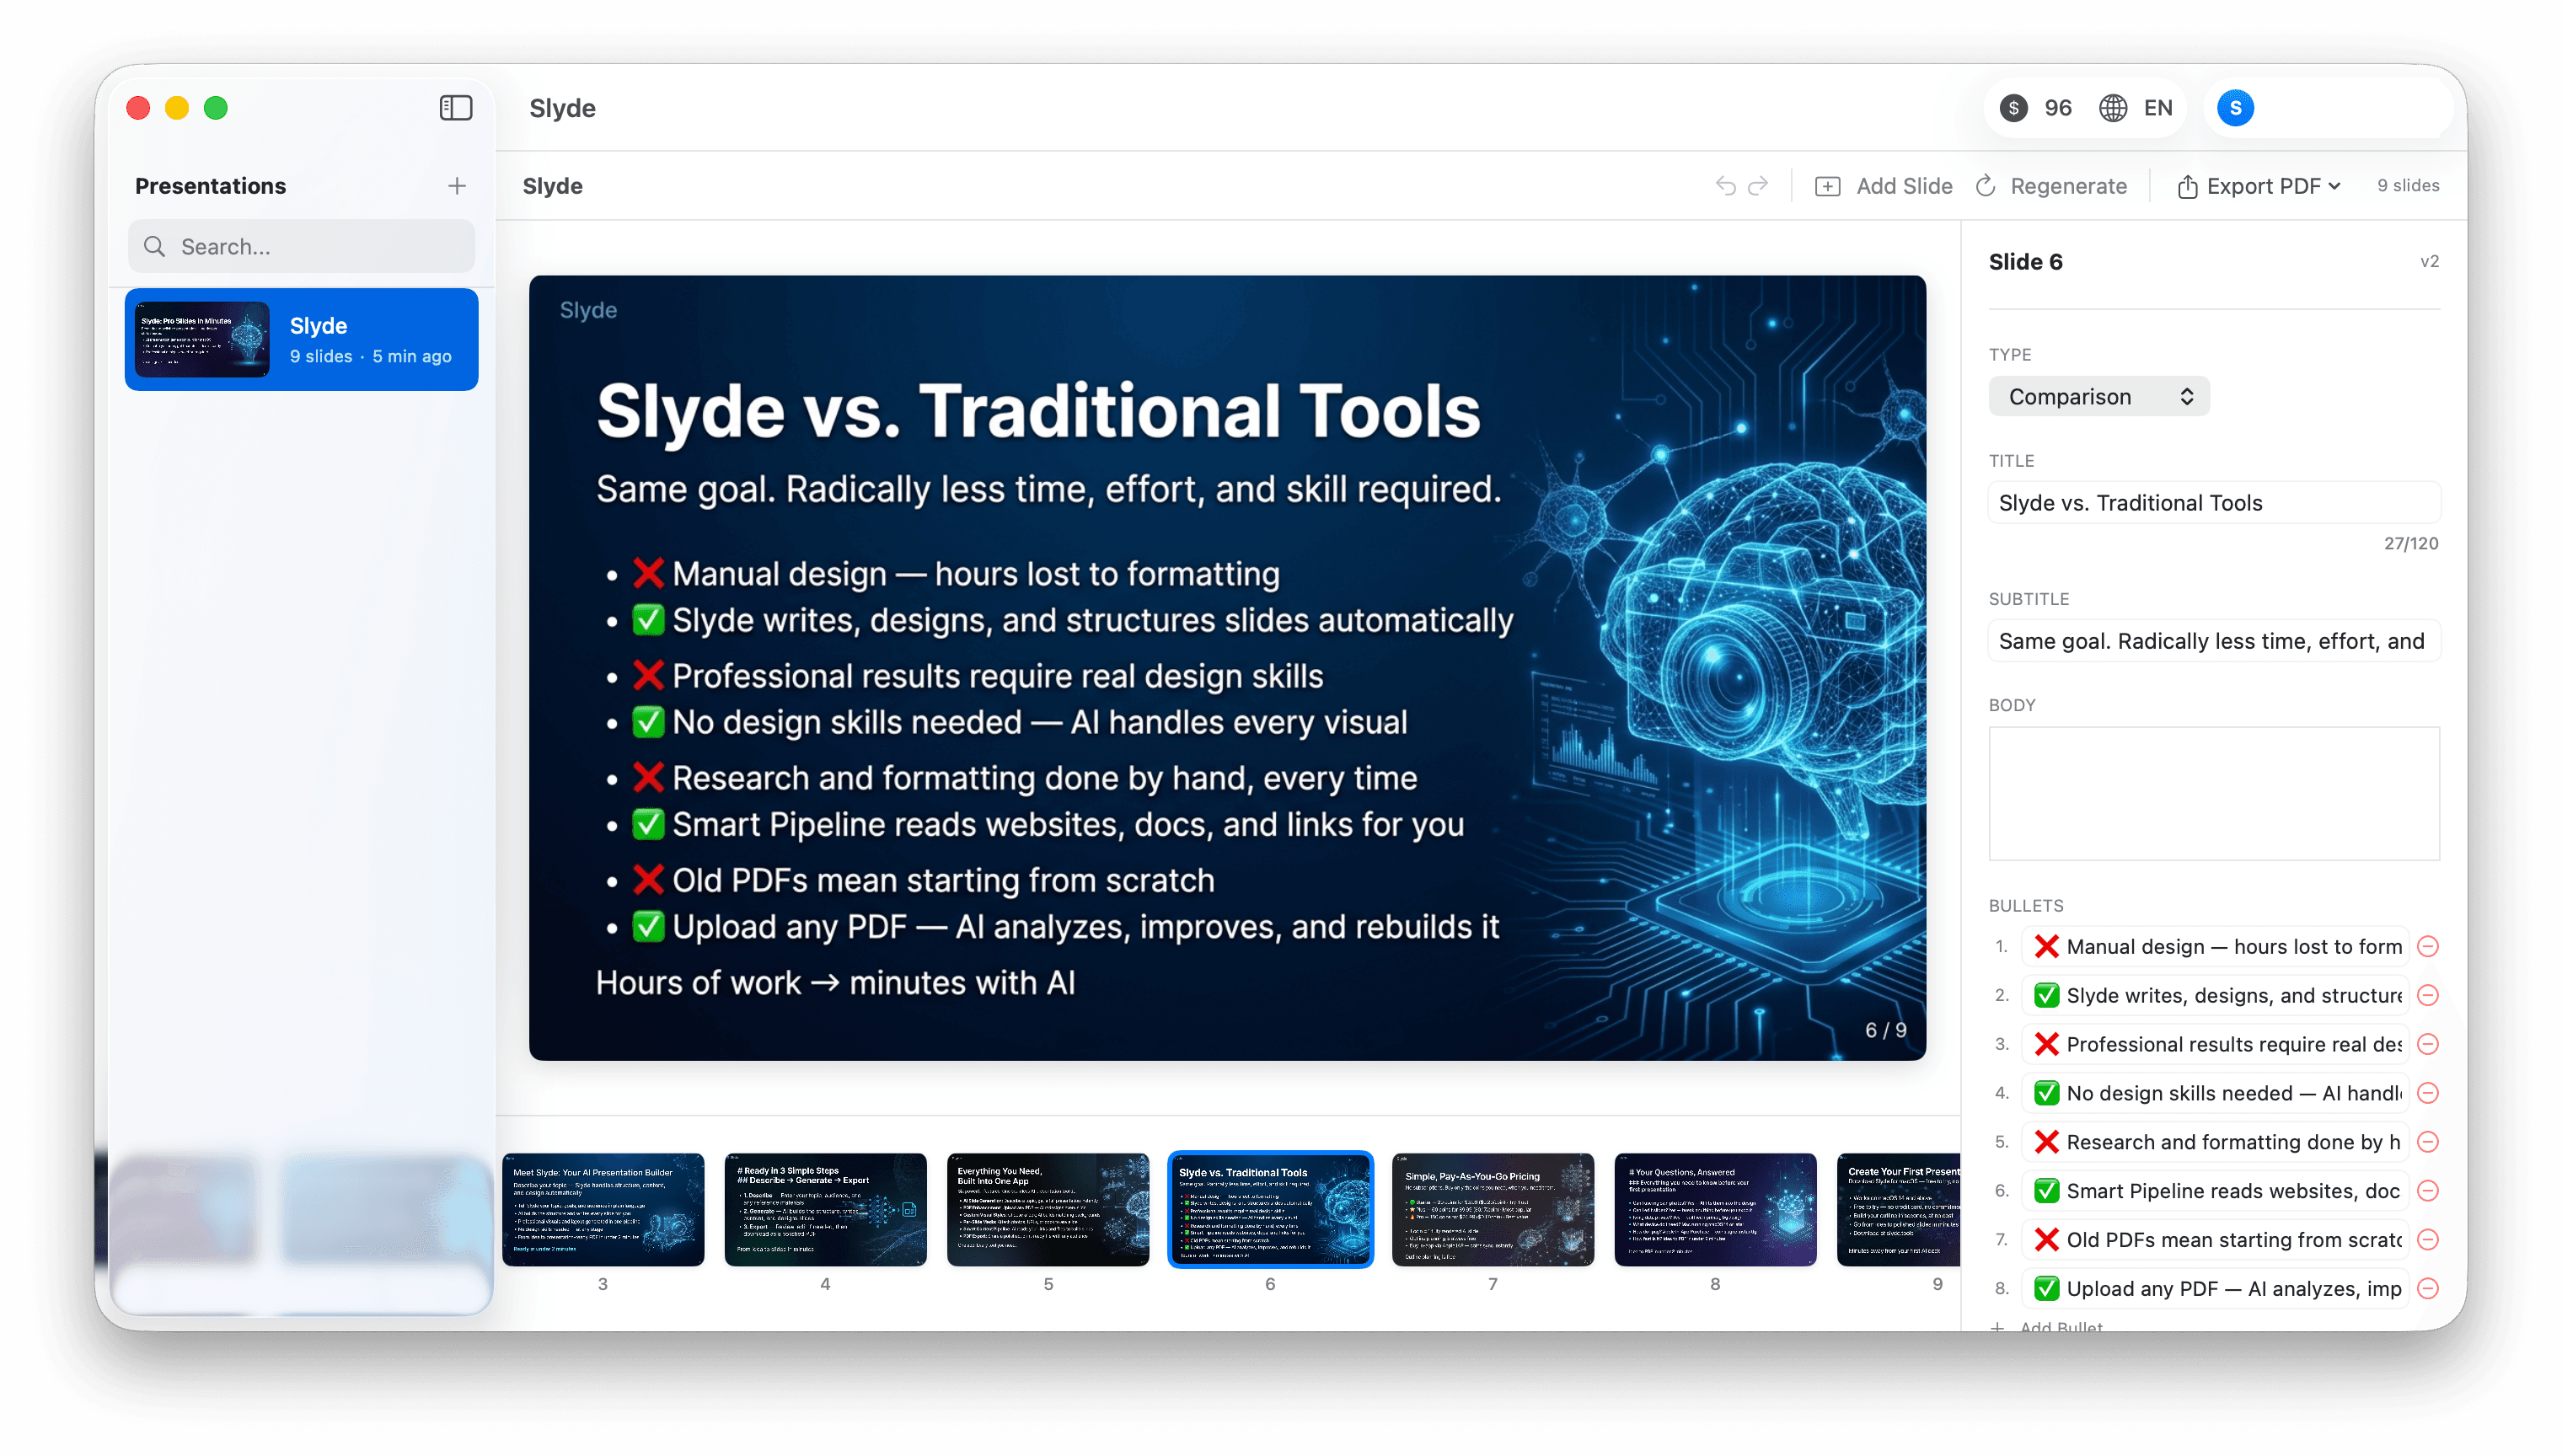The height and width of the screenshot is (1456, 2562).
Task: Undo the last change with the undo arrow
Action: tap(1725, 185)
